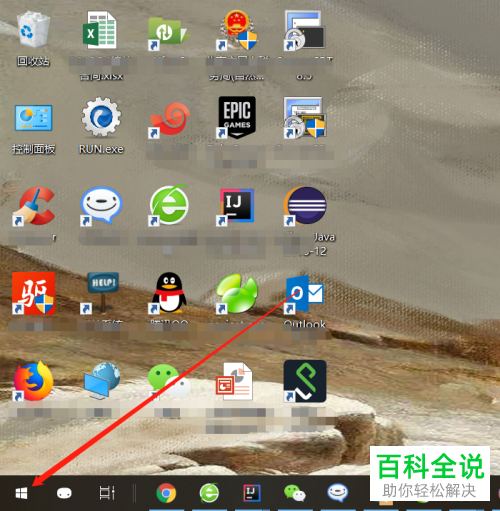Launch Outlook desktop shortcut
The width and height of the screenshot is (500, 511).
304,294
